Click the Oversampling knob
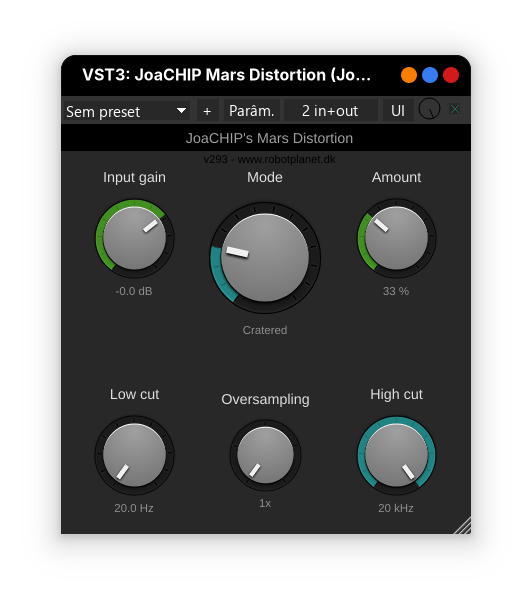This screenshot has height=601, width=532. pos(265,455)
